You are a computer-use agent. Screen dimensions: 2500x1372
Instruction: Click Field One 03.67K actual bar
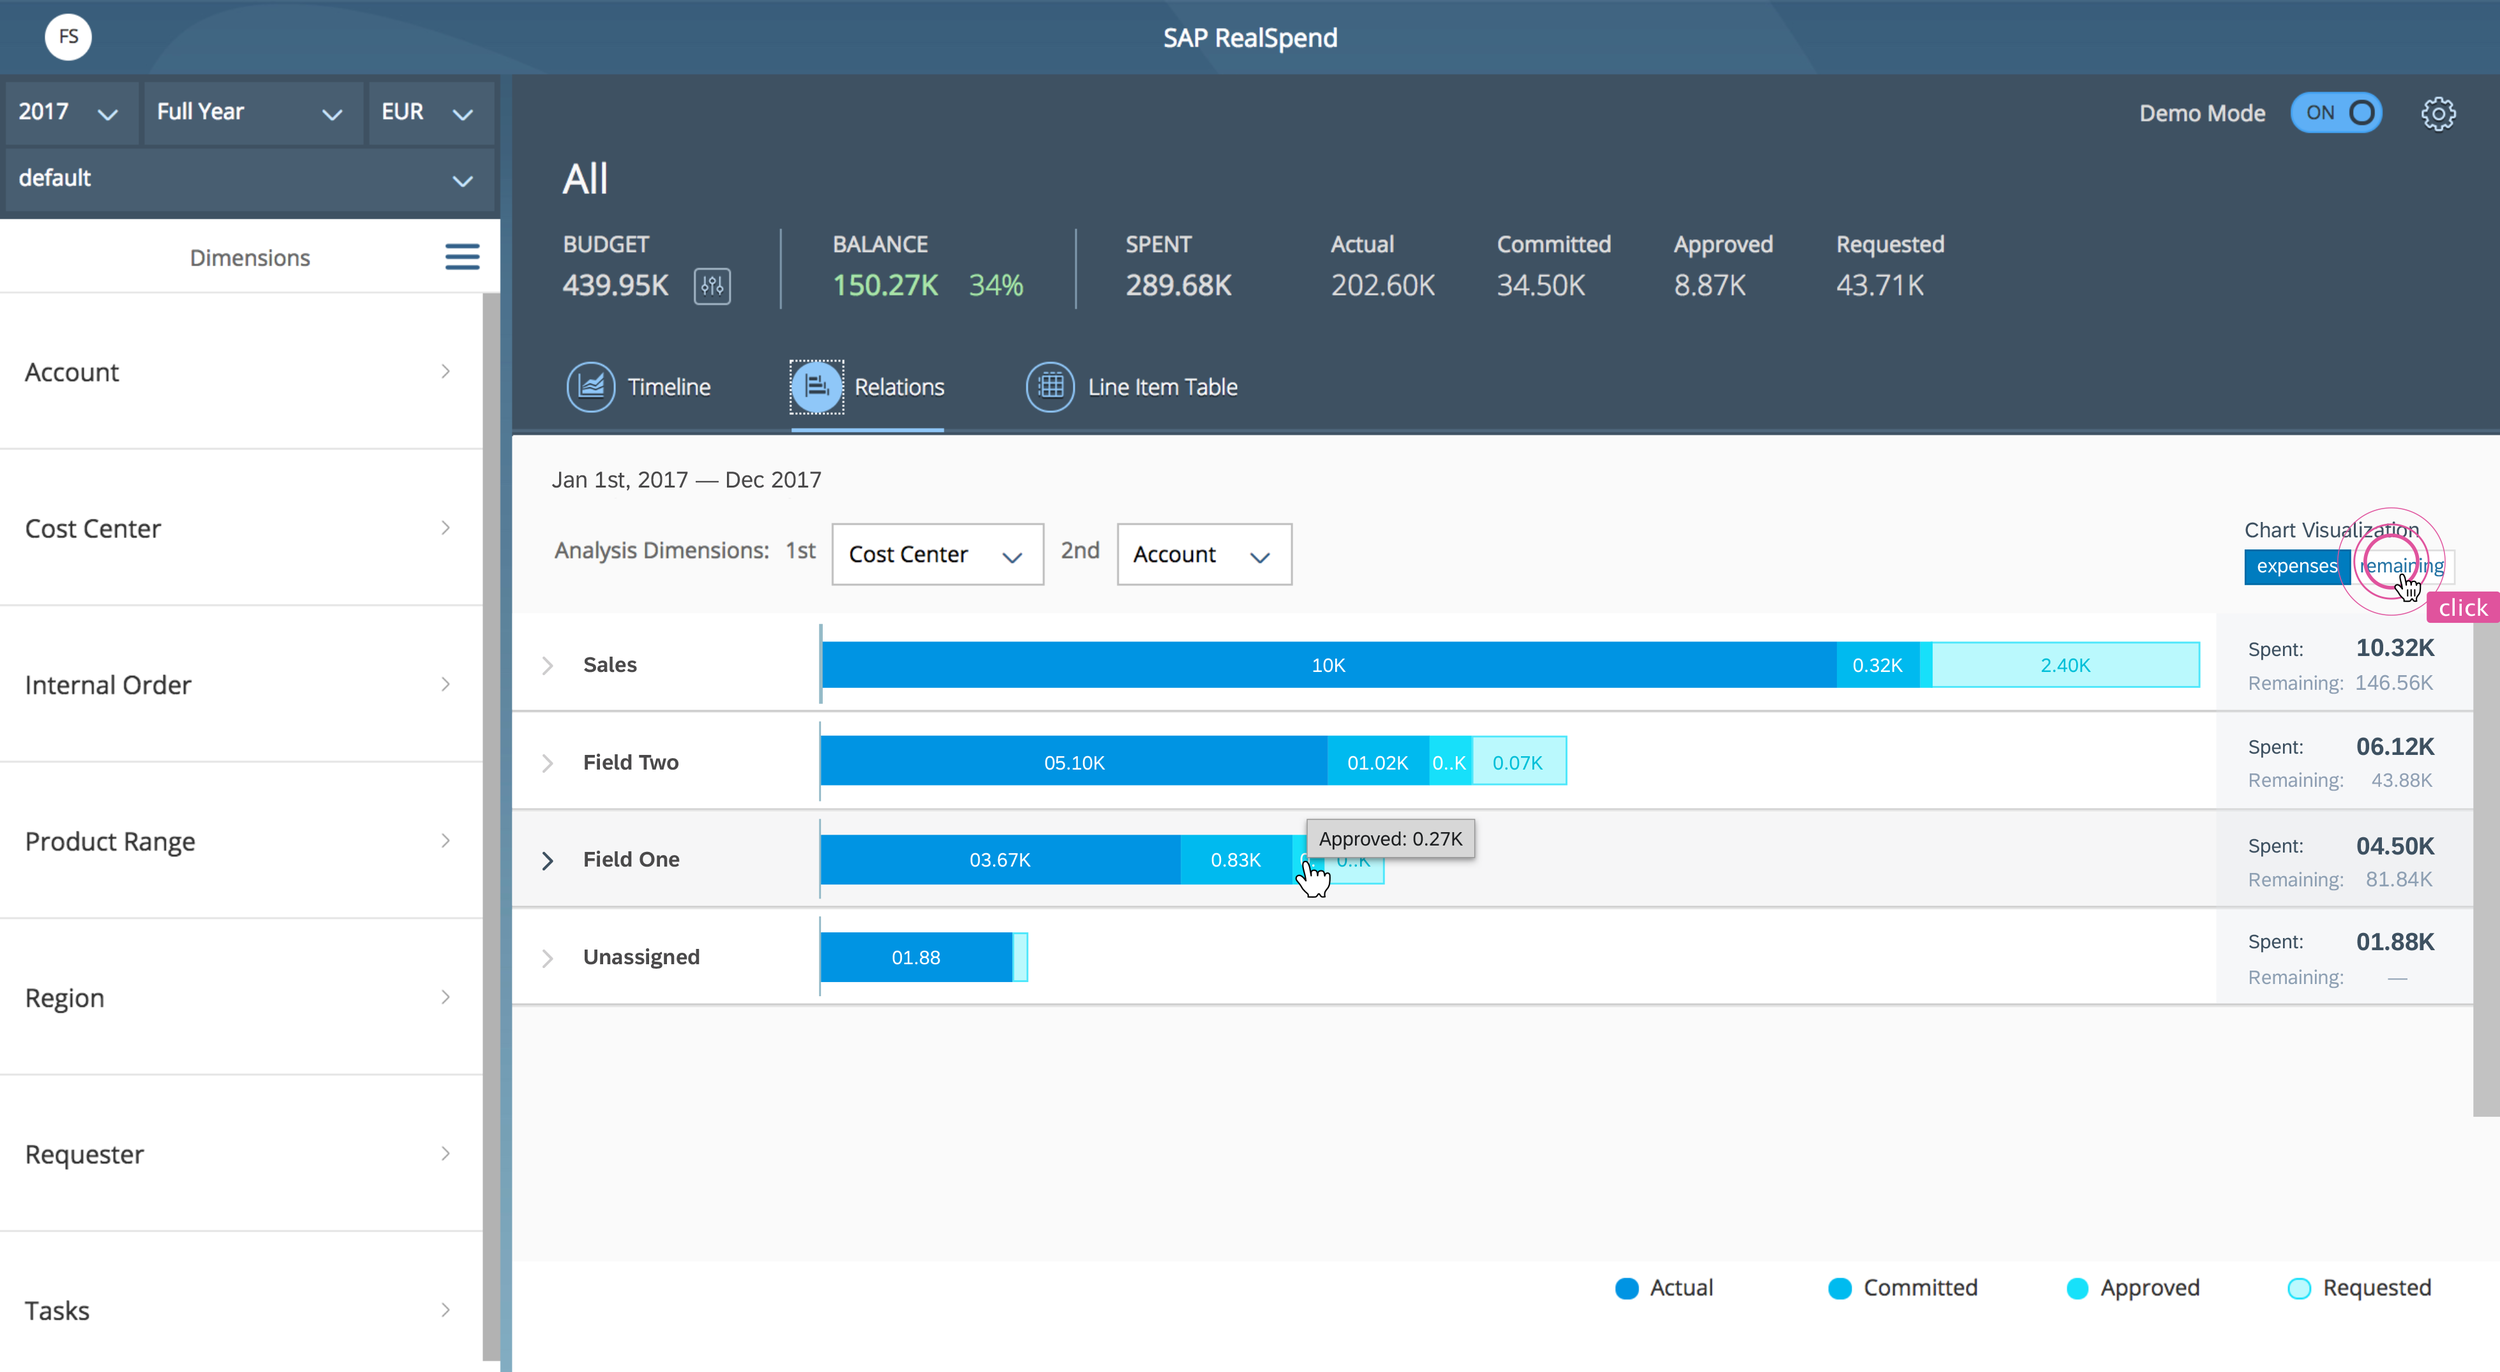coord(1000,860)
